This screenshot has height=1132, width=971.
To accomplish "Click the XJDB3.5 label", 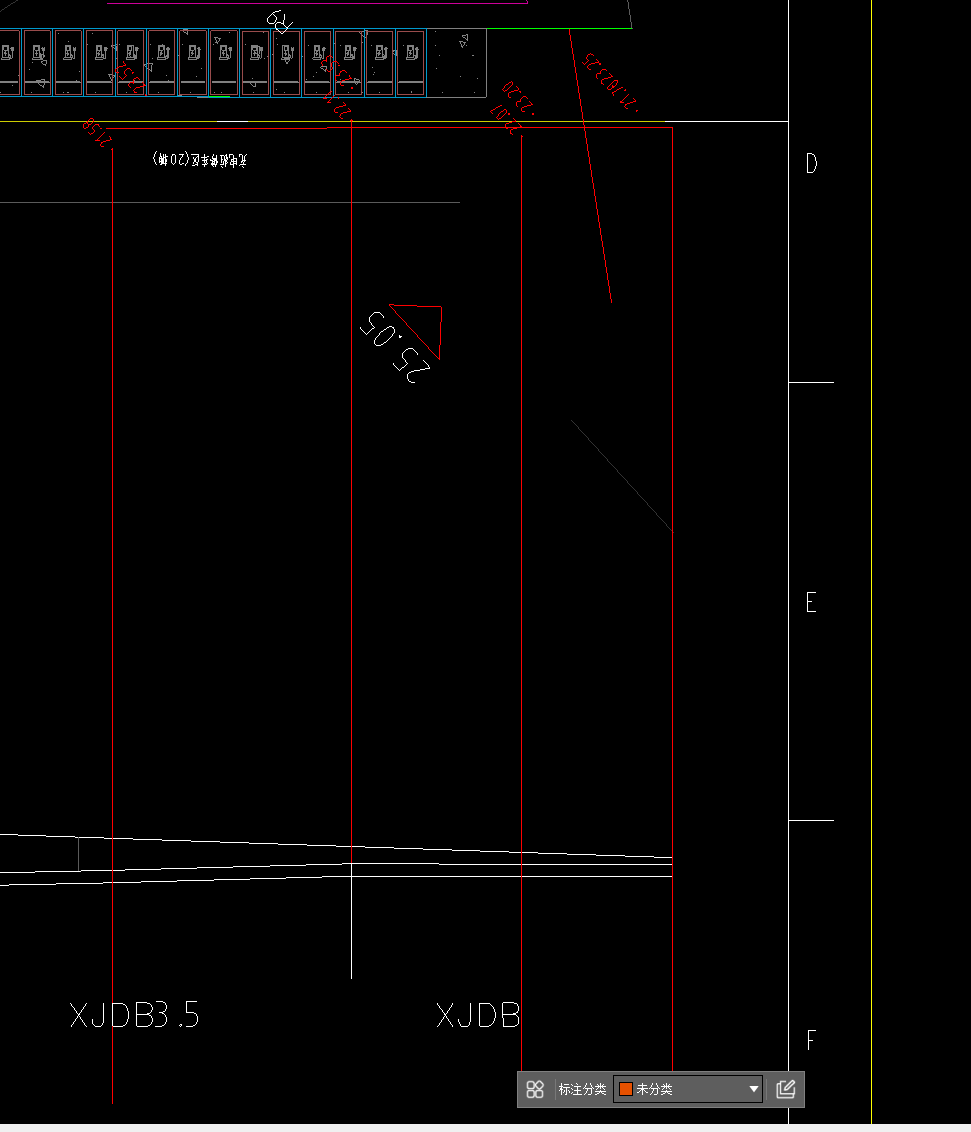I will (x=134, y=1015).
